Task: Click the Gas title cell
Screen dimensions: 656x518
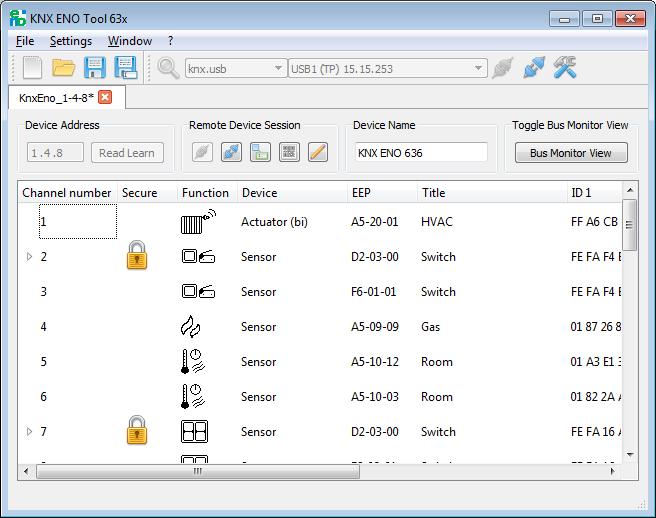Action: [430, 327]
